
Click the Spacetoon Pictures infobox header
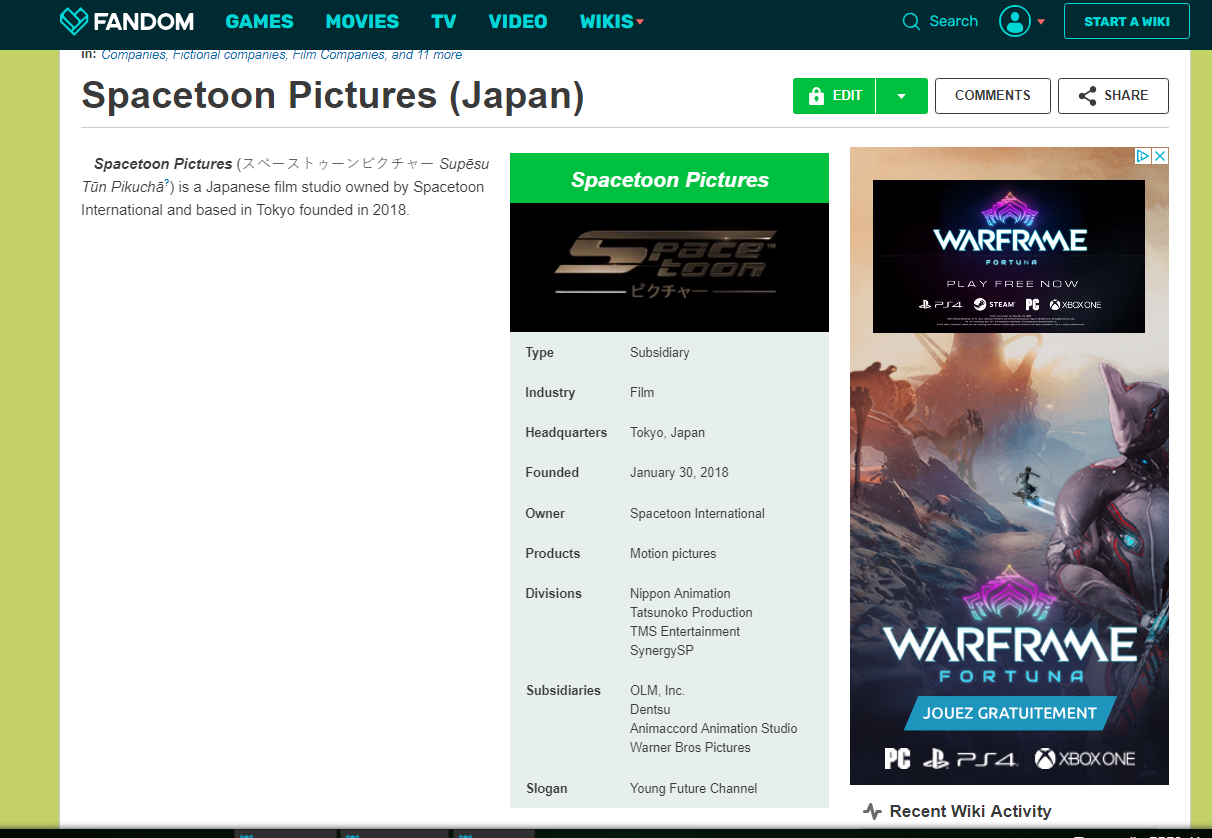click(x=669, y=179)
